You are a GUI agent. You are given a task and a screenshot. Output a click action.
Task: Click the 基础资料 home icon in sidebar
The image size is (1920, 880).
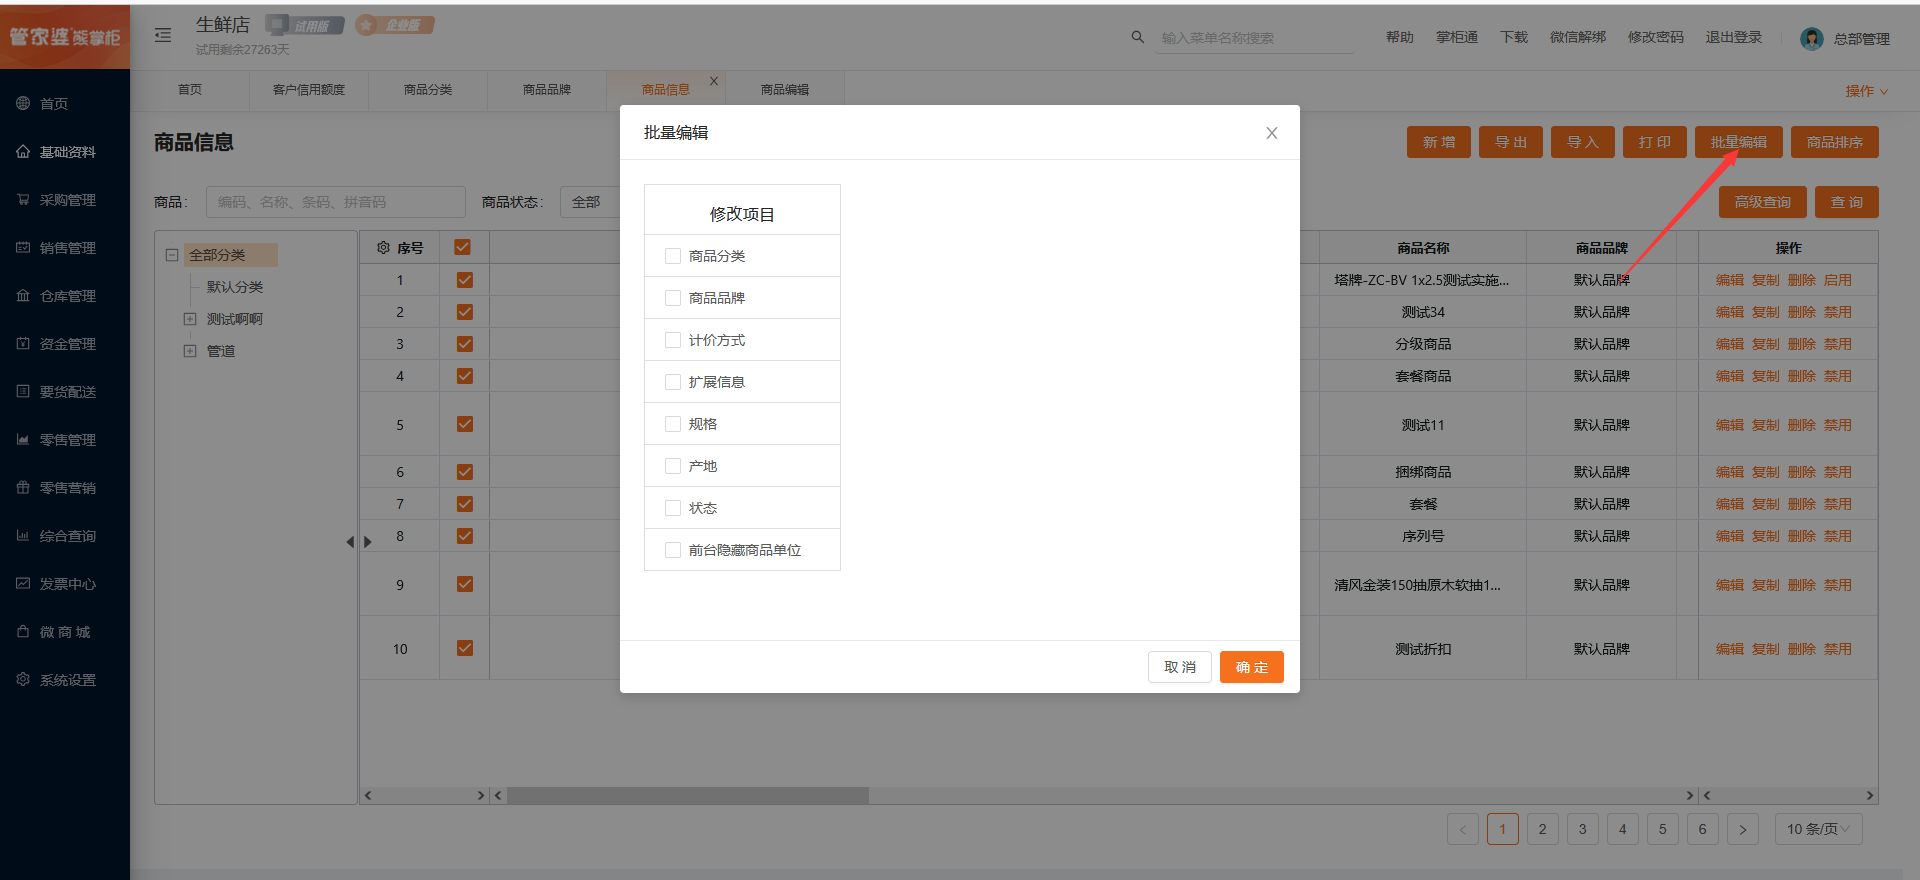(x=23, y=151)
